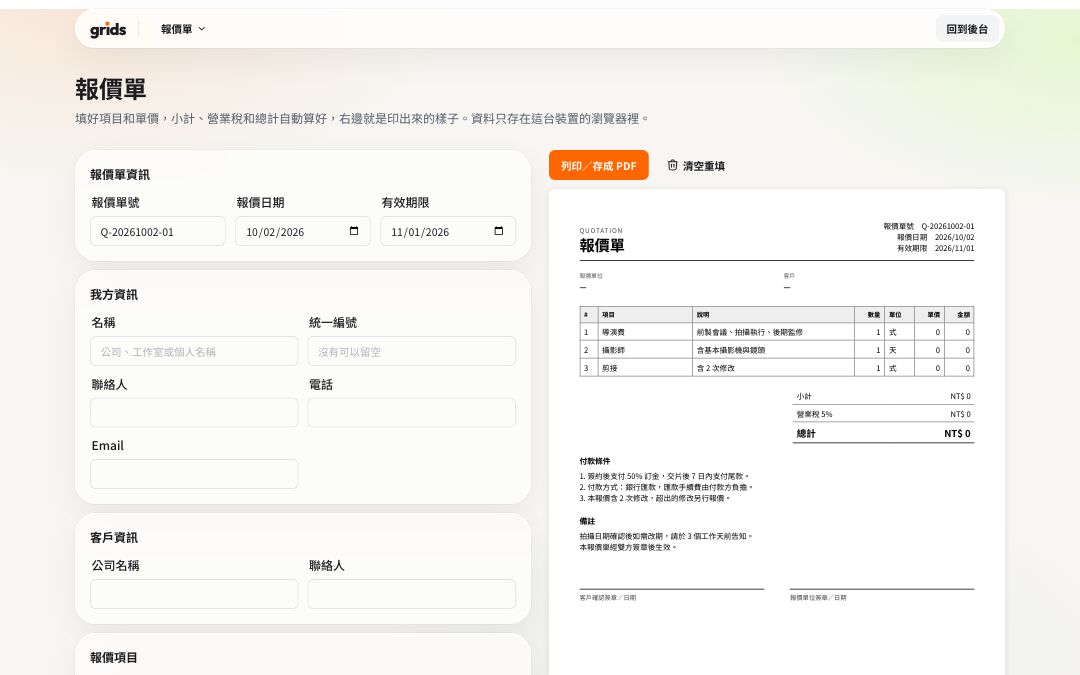Click the 付款條件 heading in preview
Viewport: 1080px width, 675px height.
594,461
